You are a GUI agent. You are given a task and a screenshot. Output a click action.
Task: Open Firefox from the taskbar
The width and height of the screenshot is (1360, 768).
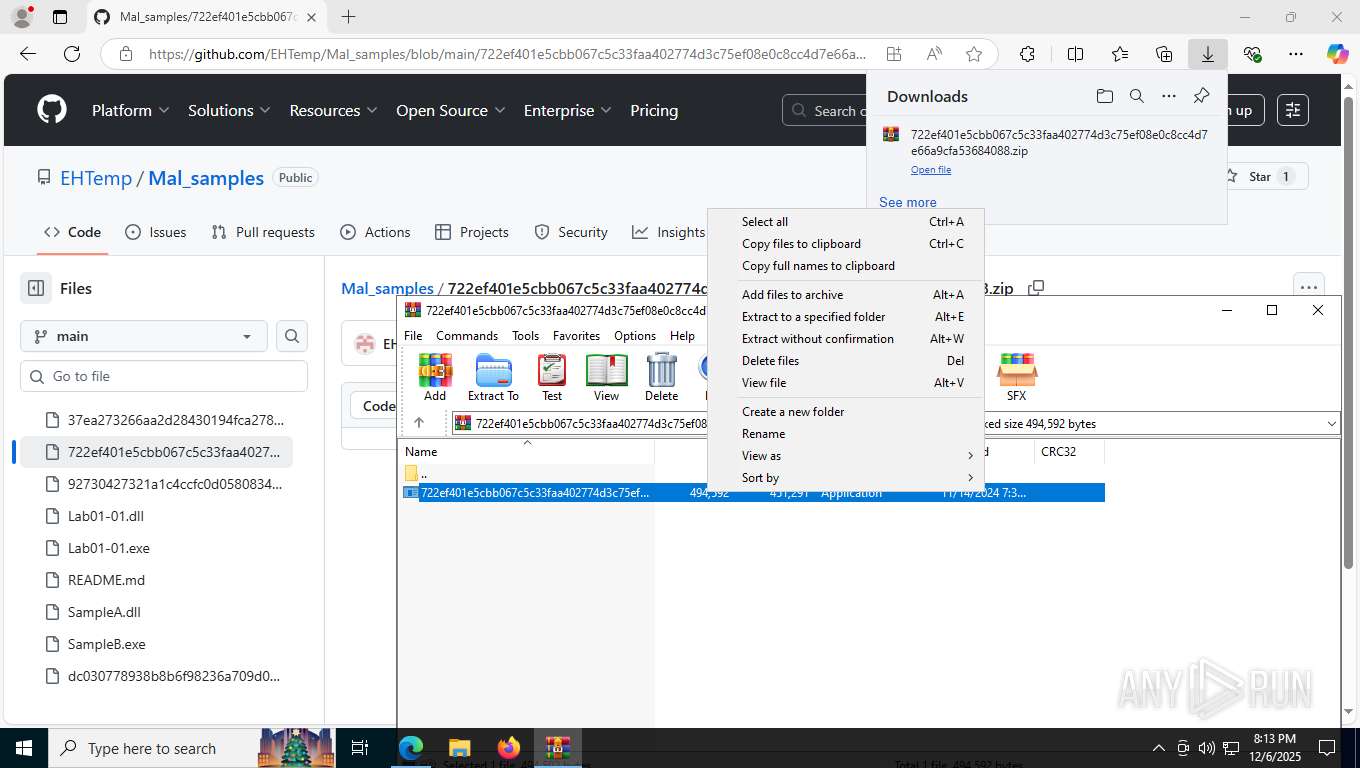point(509,748)
